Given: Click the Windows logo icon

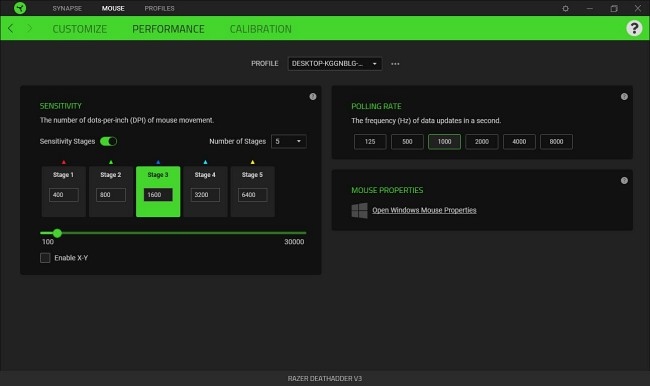Looking at the screenshot, I should [359, 210].
